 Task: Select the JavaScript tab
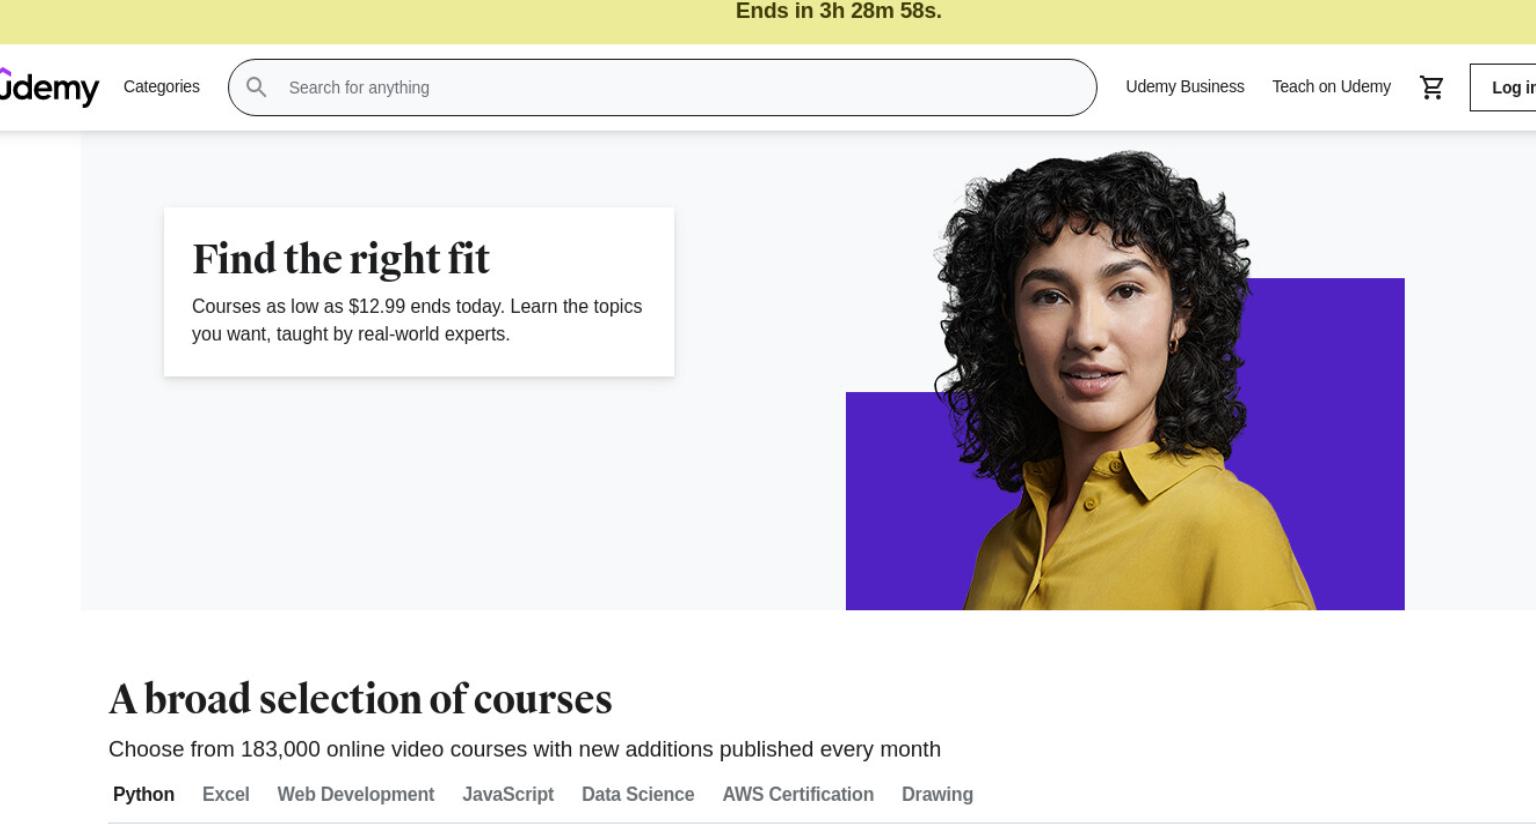pos(507,794)
